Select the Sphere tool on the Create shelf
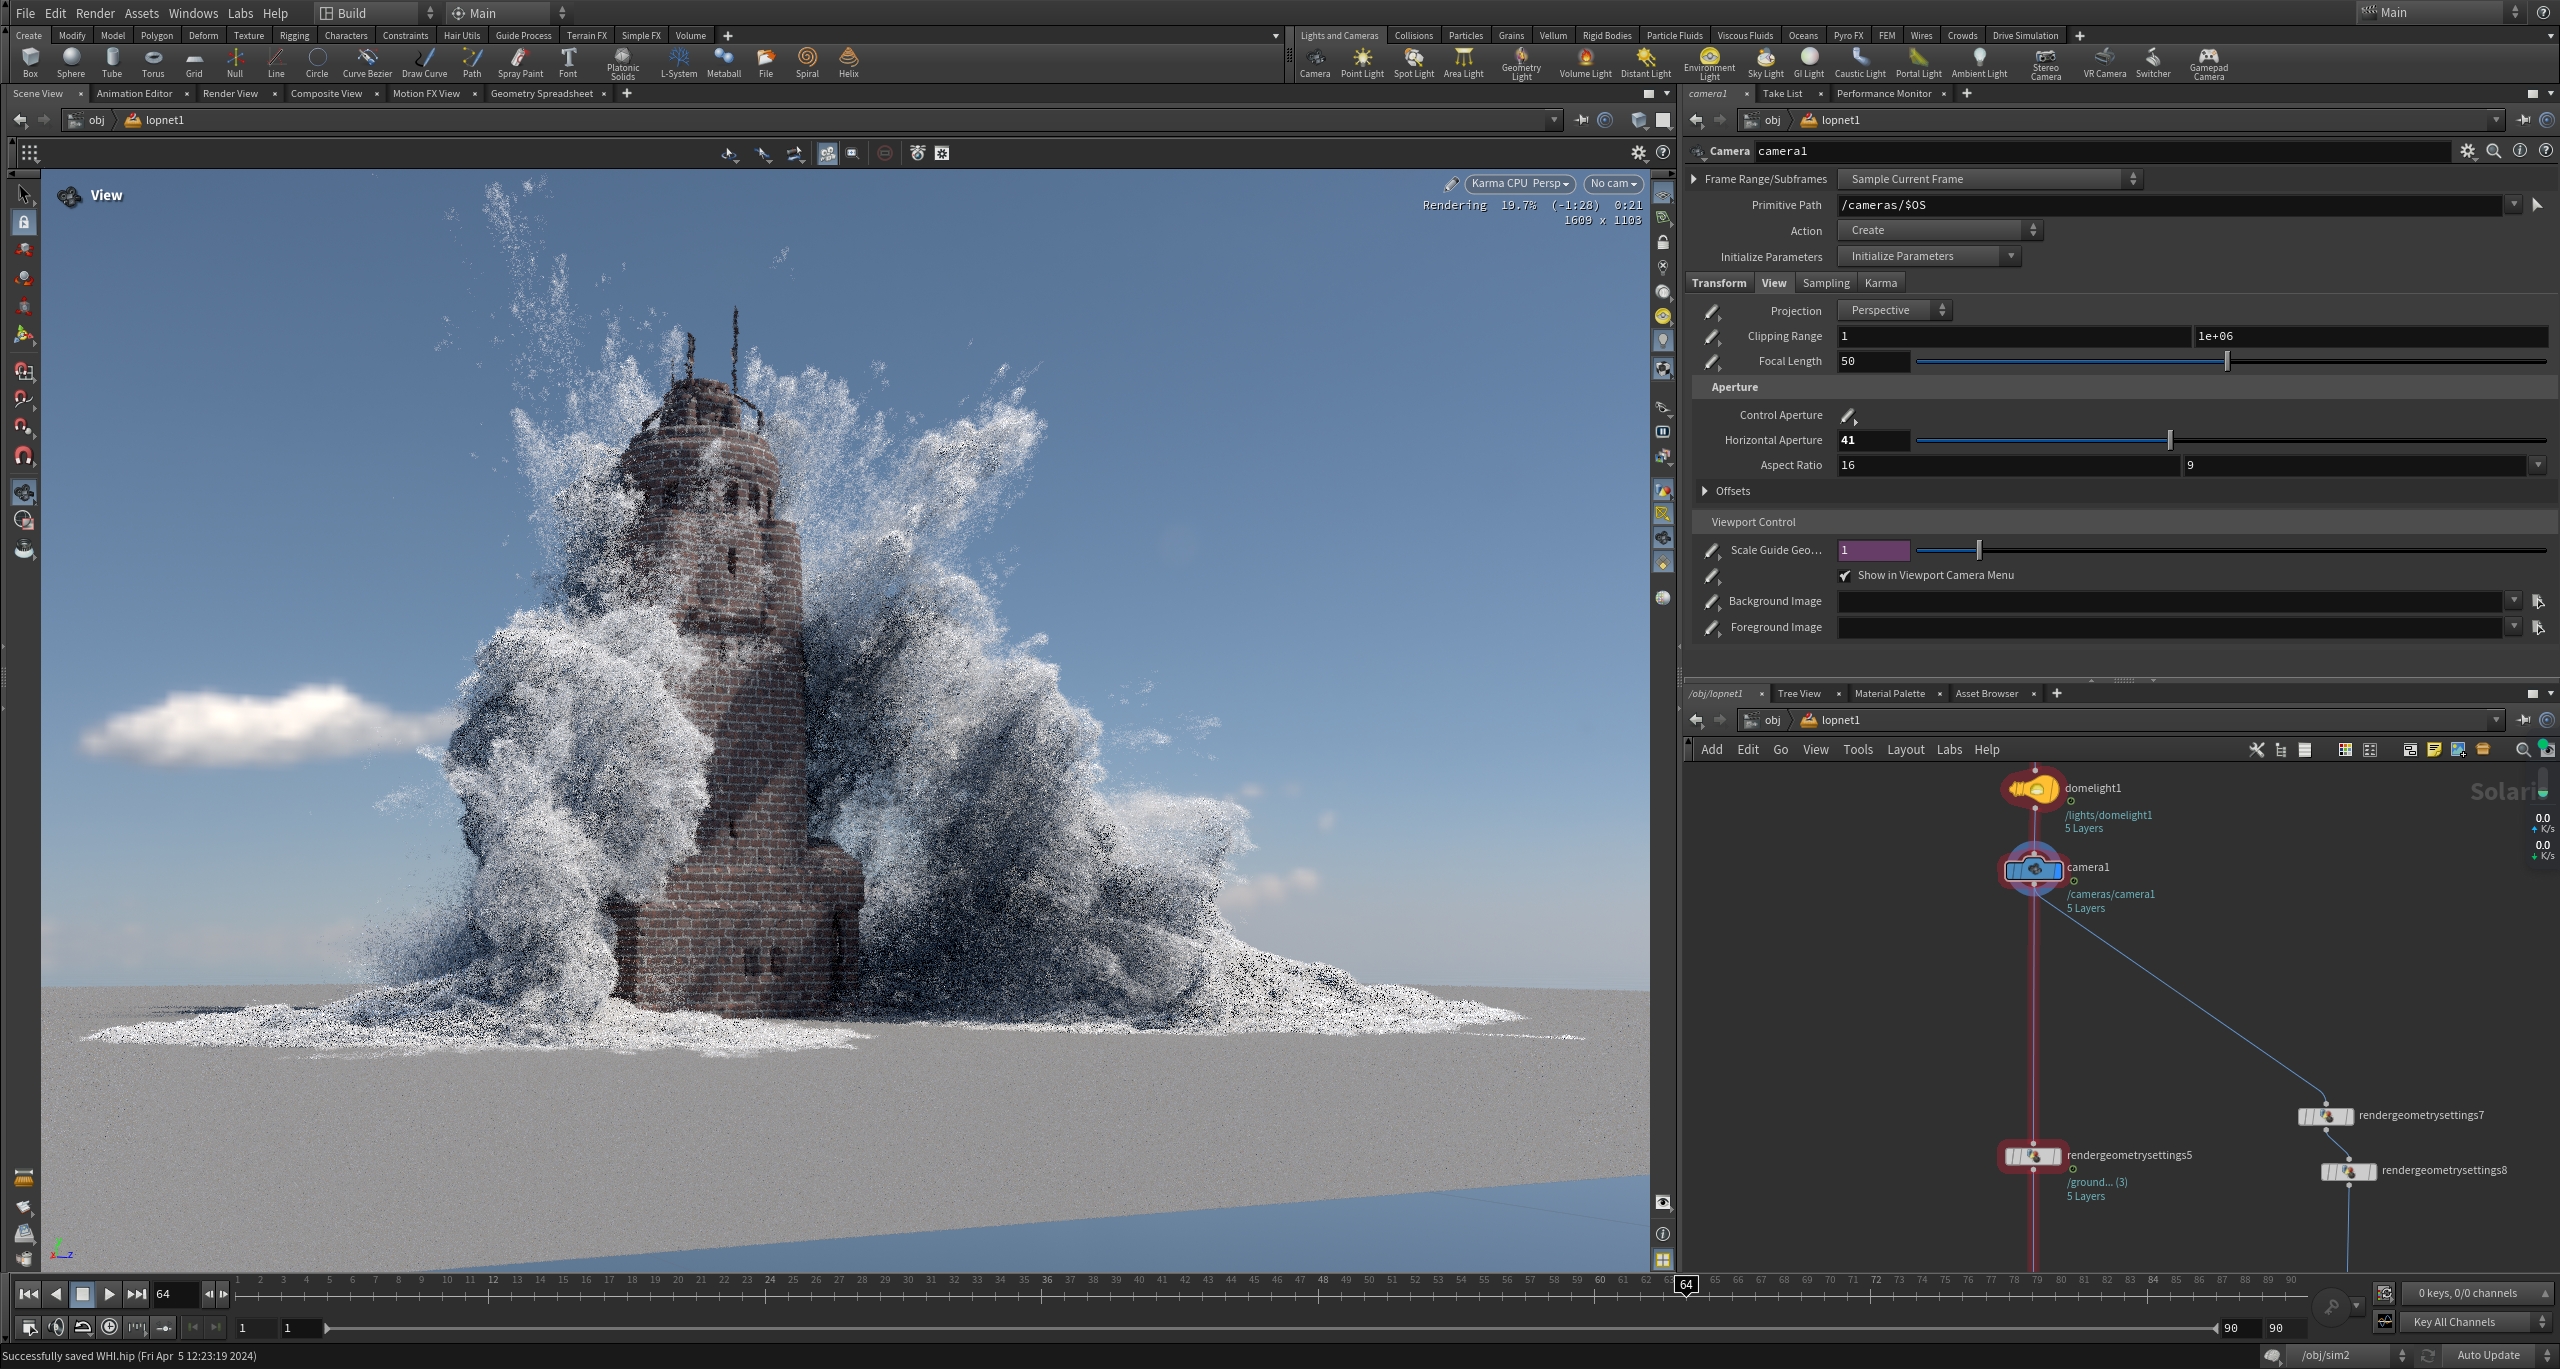This screenshot has width=2560, height=1369. click(71, 62)
